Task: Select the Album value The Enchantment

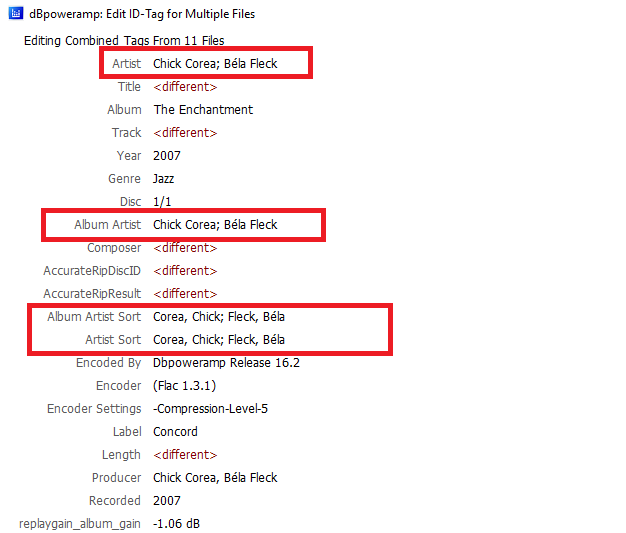Action: pyautogui.click(x=203, y=110)
